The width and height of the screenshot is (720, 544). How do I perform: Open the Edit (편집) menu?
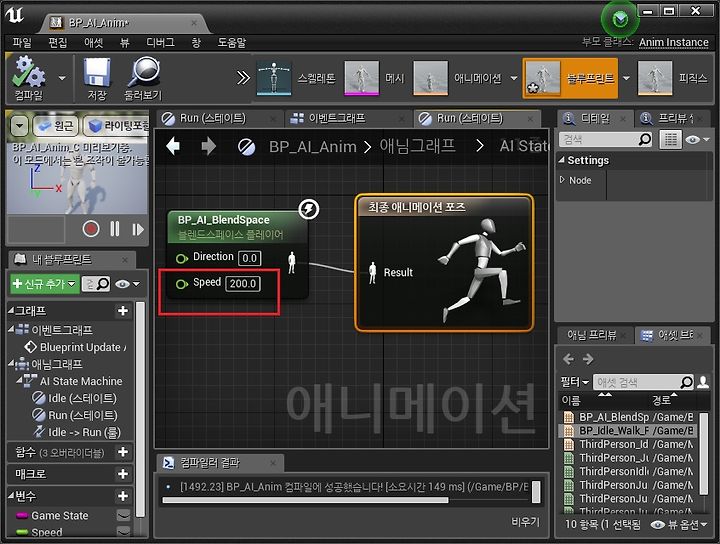click(x=58, y=43)
